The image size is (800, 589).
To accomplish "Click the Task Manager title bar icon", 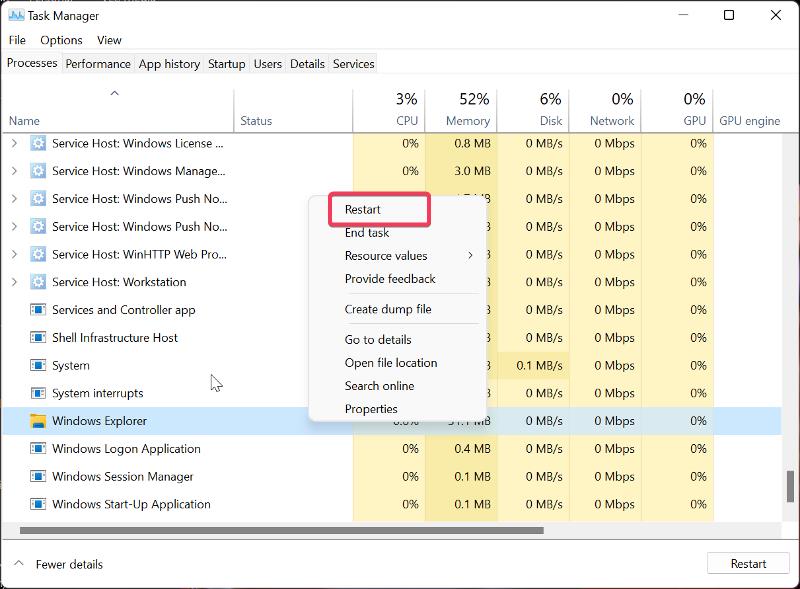I will click(16, 15).
